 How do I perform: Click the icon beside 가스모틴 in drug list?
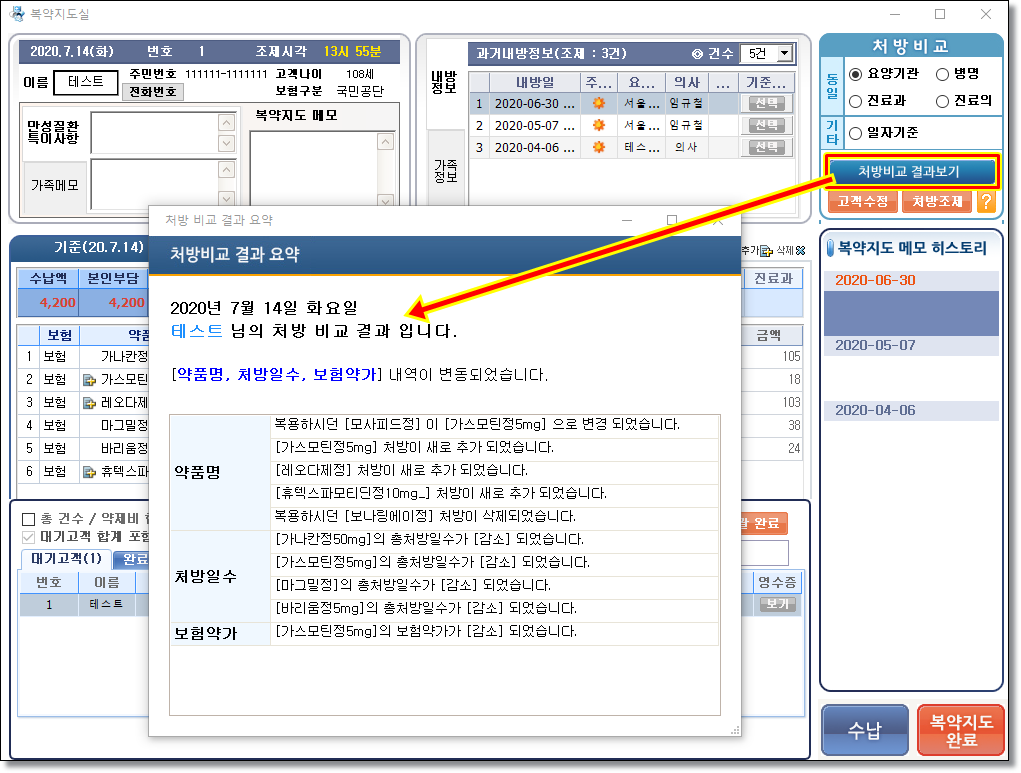[x=89, y=379]
